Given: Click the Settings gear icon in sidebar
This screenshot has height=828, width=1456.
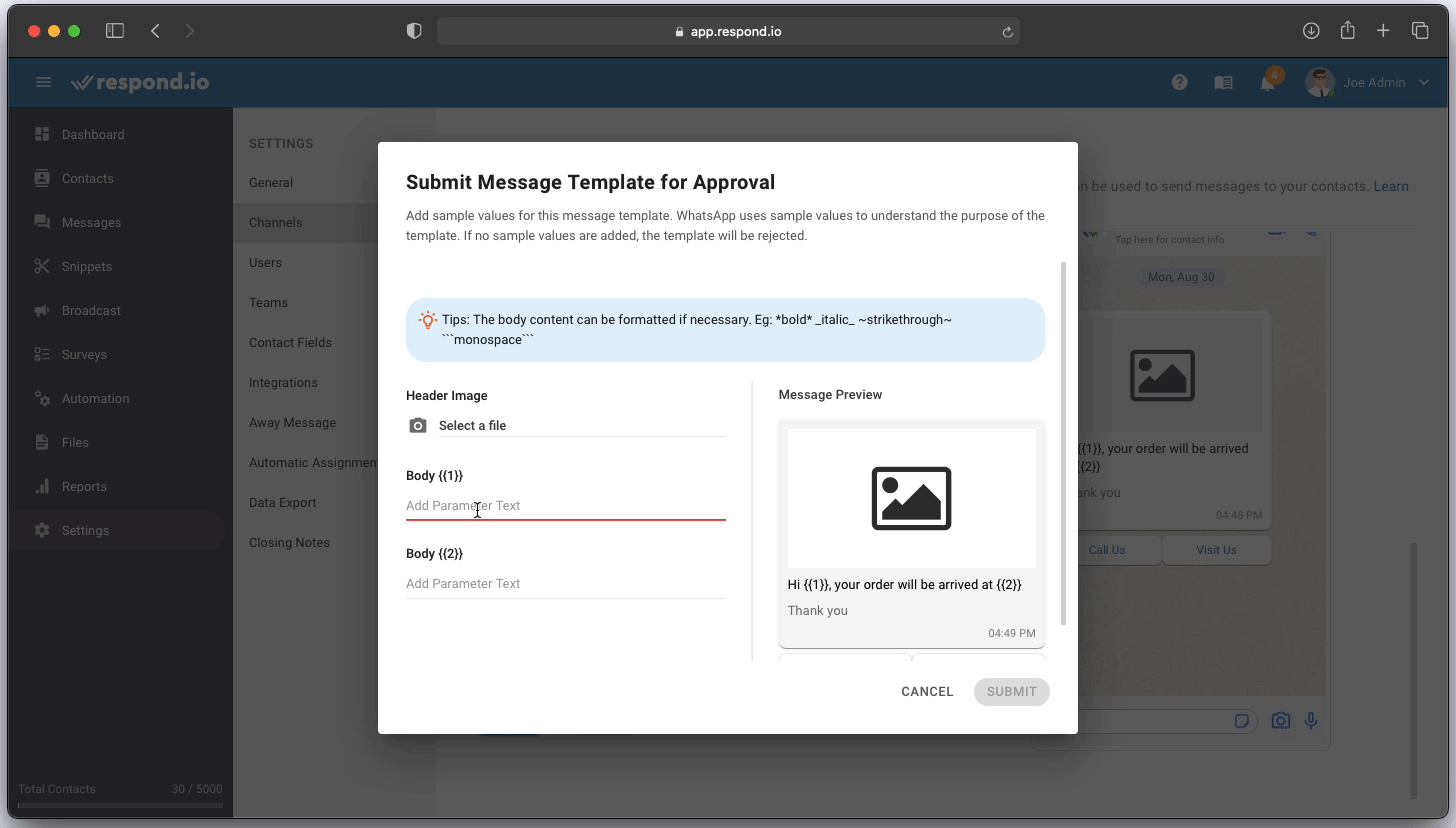Looking at the screenshot, I should [x=42, y=530].
